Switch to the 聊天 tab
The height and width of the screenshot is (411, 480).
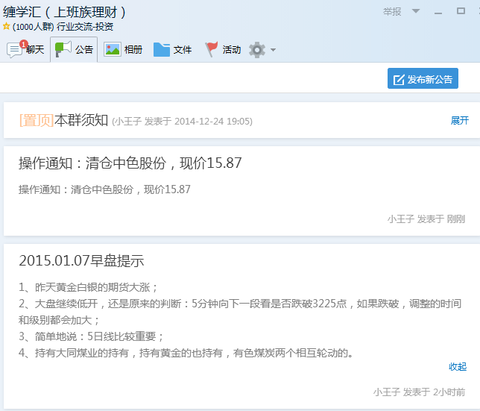coord(35,50)
